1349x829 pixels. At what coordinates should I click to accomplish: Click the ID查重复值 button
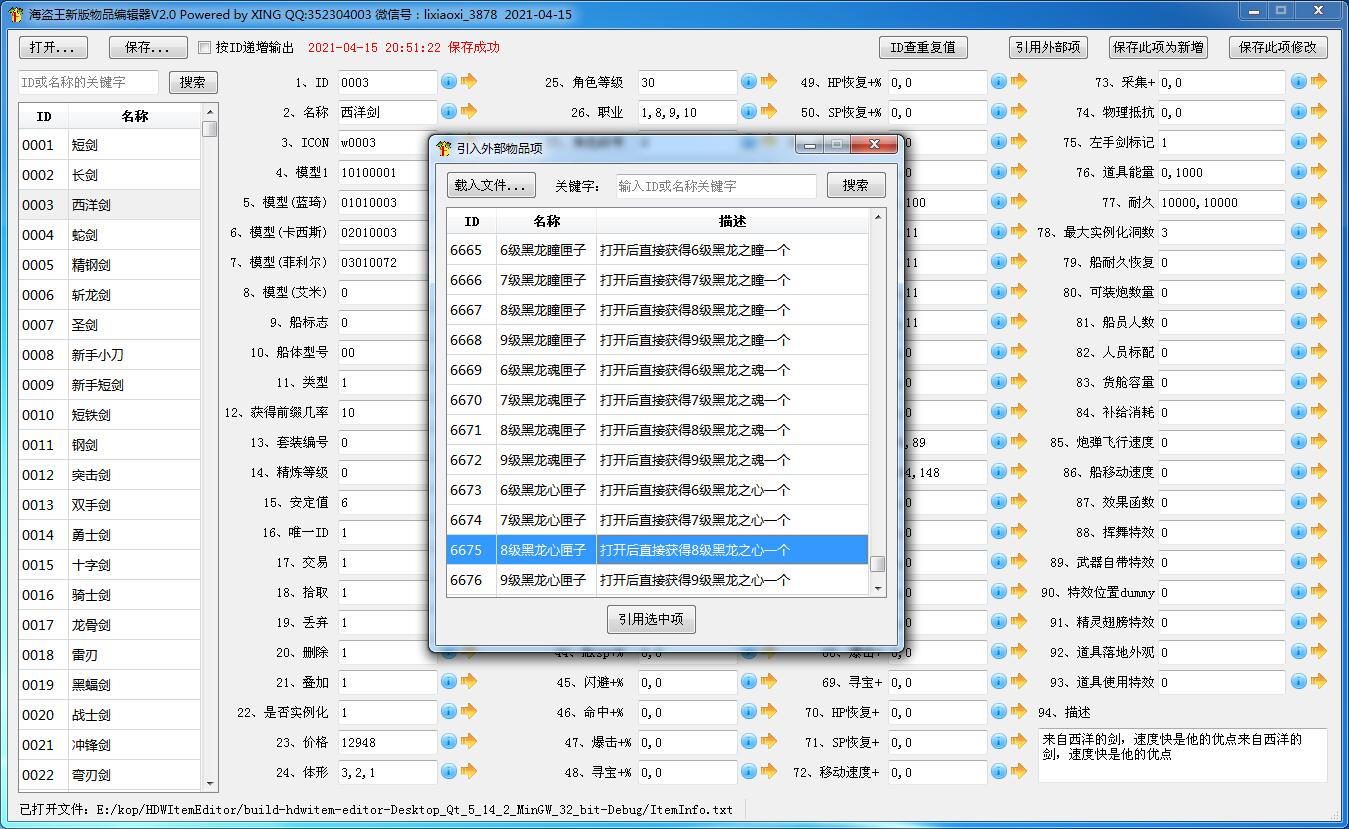923,47
